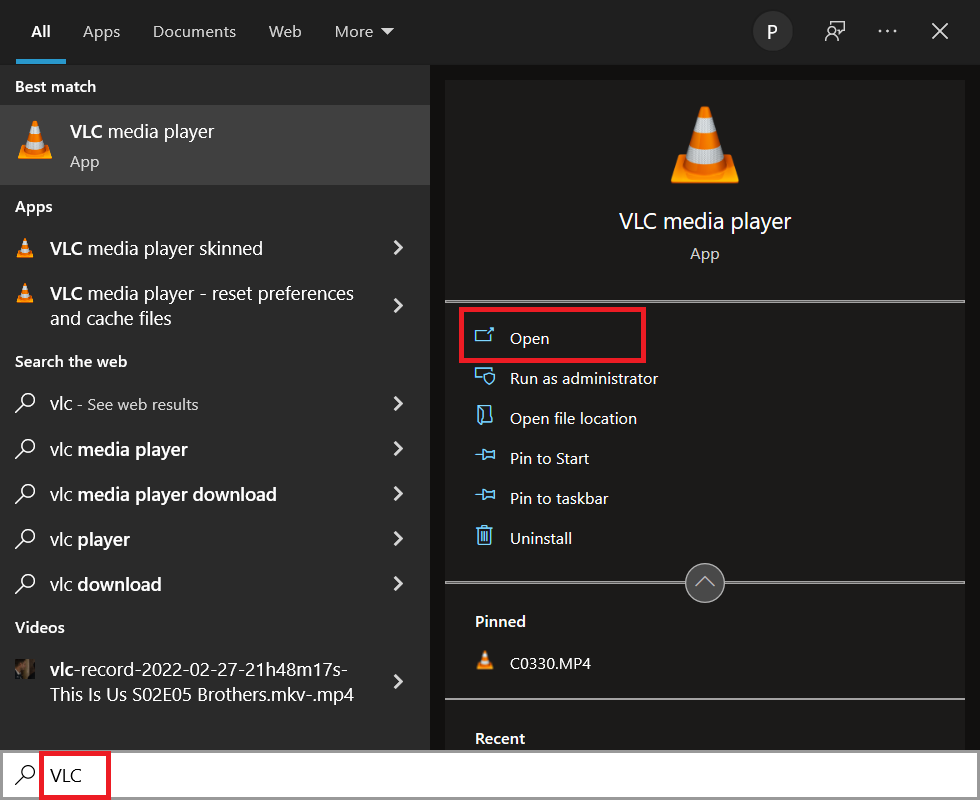Click the large VLC cone icon in details pane
This screenshot has width=980, height=800.
[704, 145]
